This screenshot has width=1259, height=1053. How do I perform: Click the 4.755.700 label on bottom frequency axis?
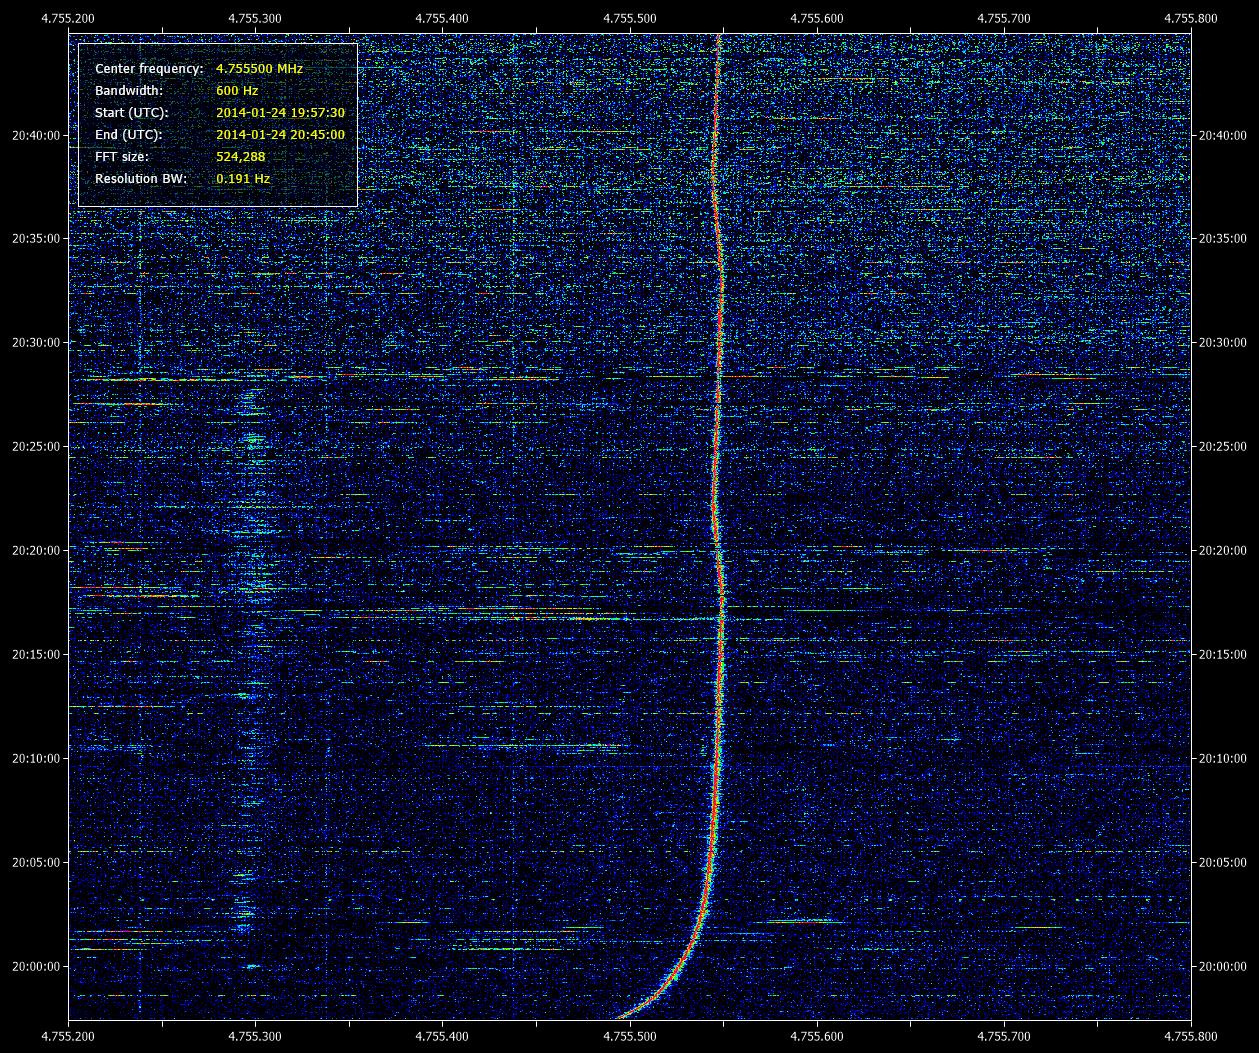click(1004, 1037)
